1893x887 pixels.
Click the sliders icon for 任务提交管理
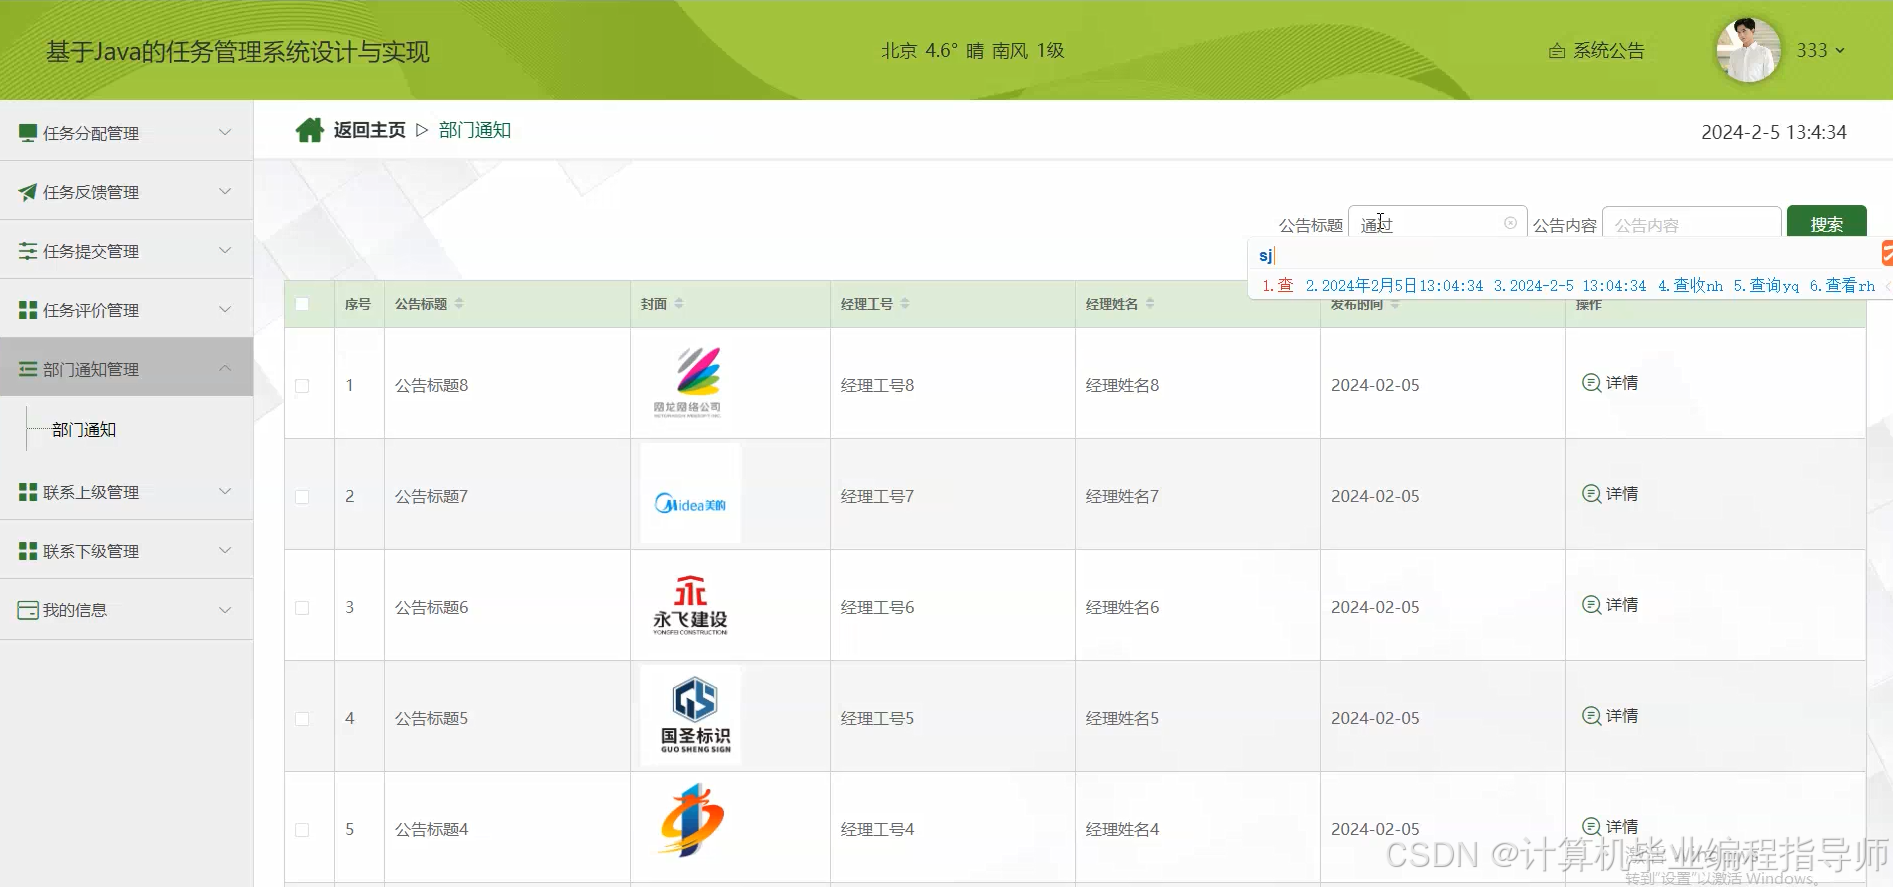28,251
